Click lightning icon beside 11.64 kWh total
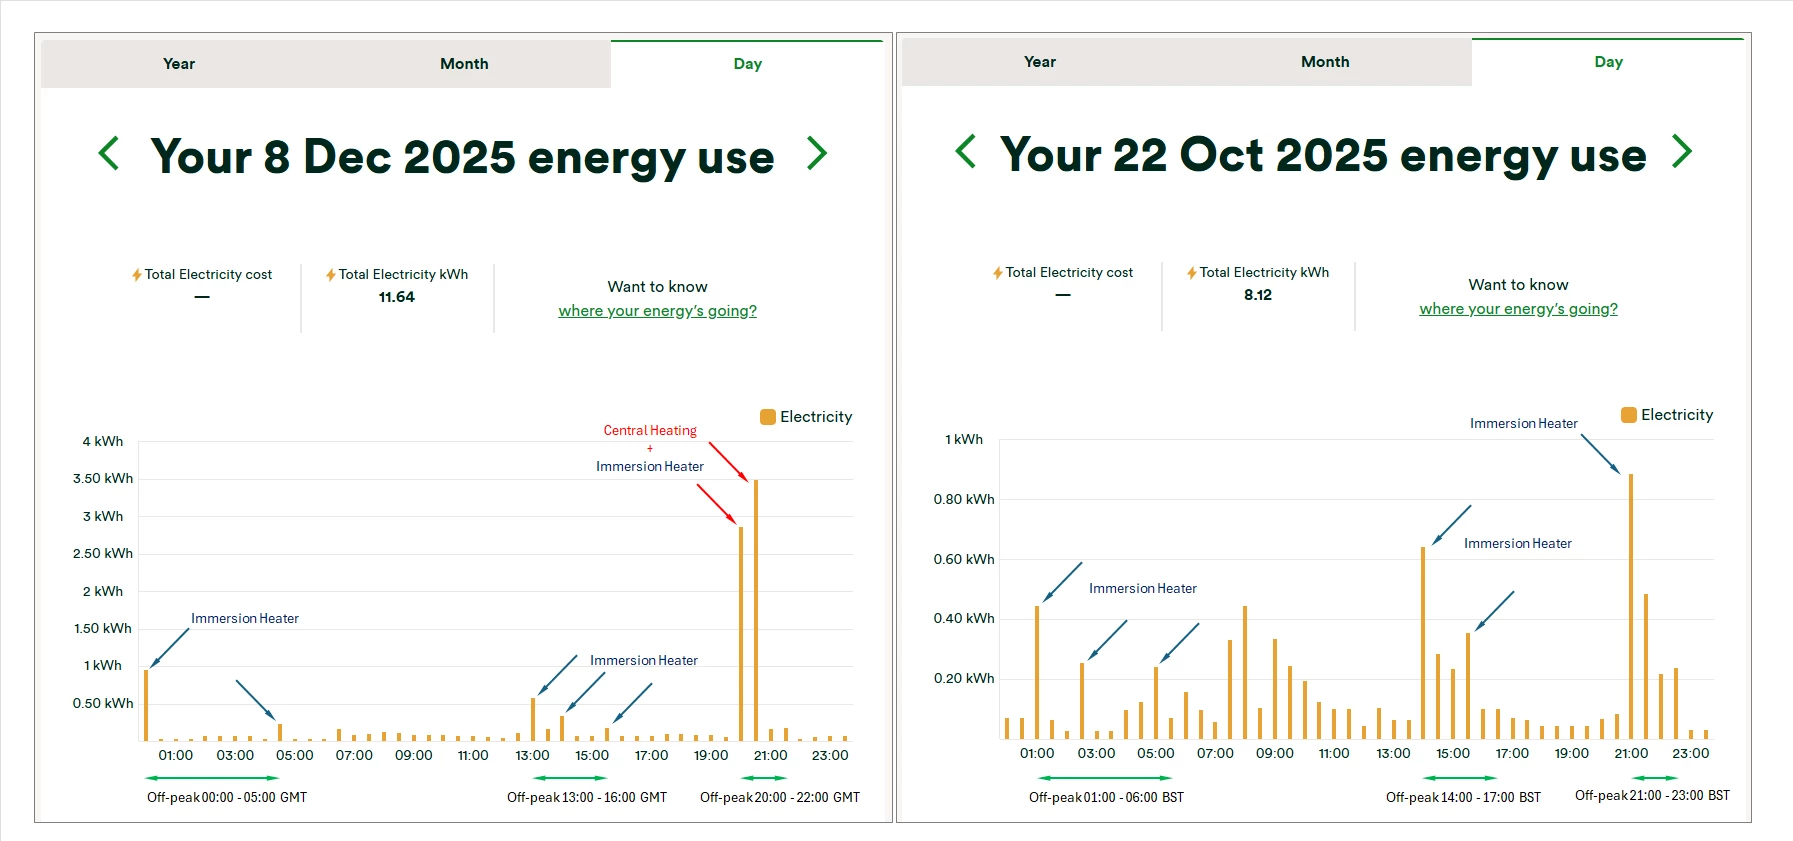This screenshot has height=841, width=1793. pyautogui.click(x=331, y=275)
